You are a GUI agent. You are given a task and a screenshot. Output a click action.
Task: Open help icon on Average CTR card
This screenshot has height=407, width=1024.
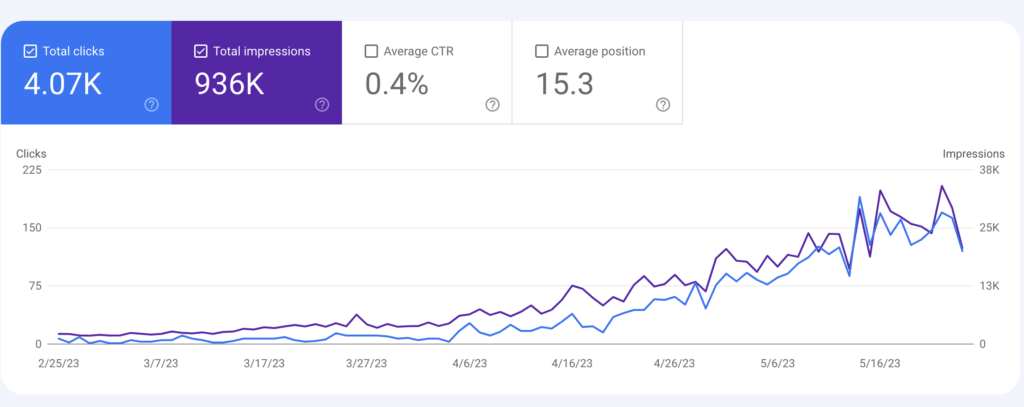coord(492,105)
